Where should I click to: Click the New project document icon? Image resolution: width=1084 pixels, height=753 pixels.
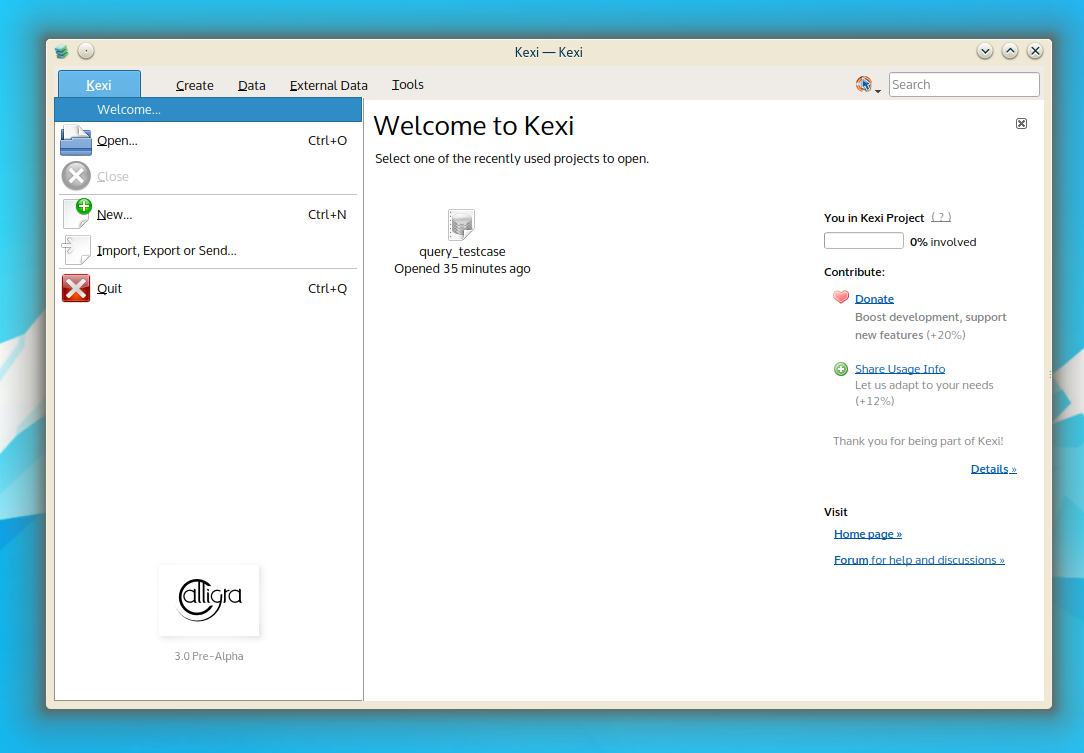pyautogui.click(x=76, y=214)
